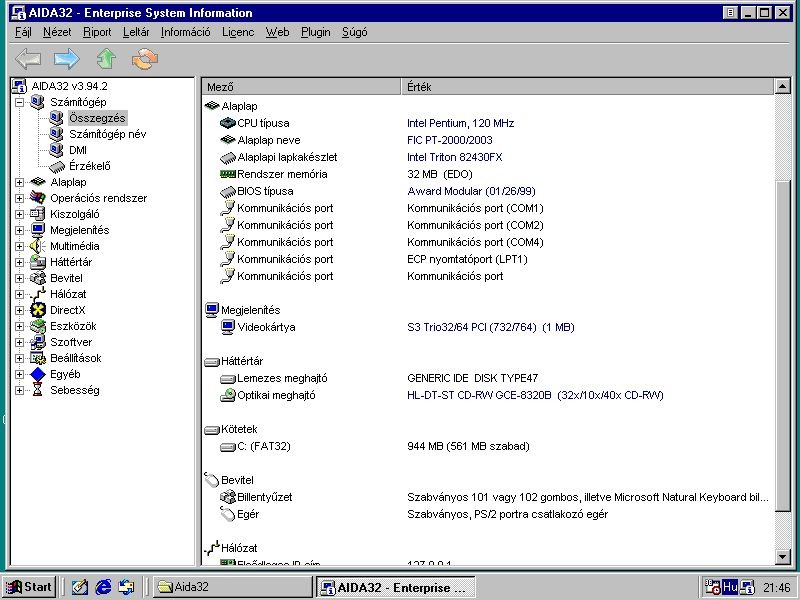Select the DMI tree item
Viewport: 800px width, 600px height.
coord(78,150)
